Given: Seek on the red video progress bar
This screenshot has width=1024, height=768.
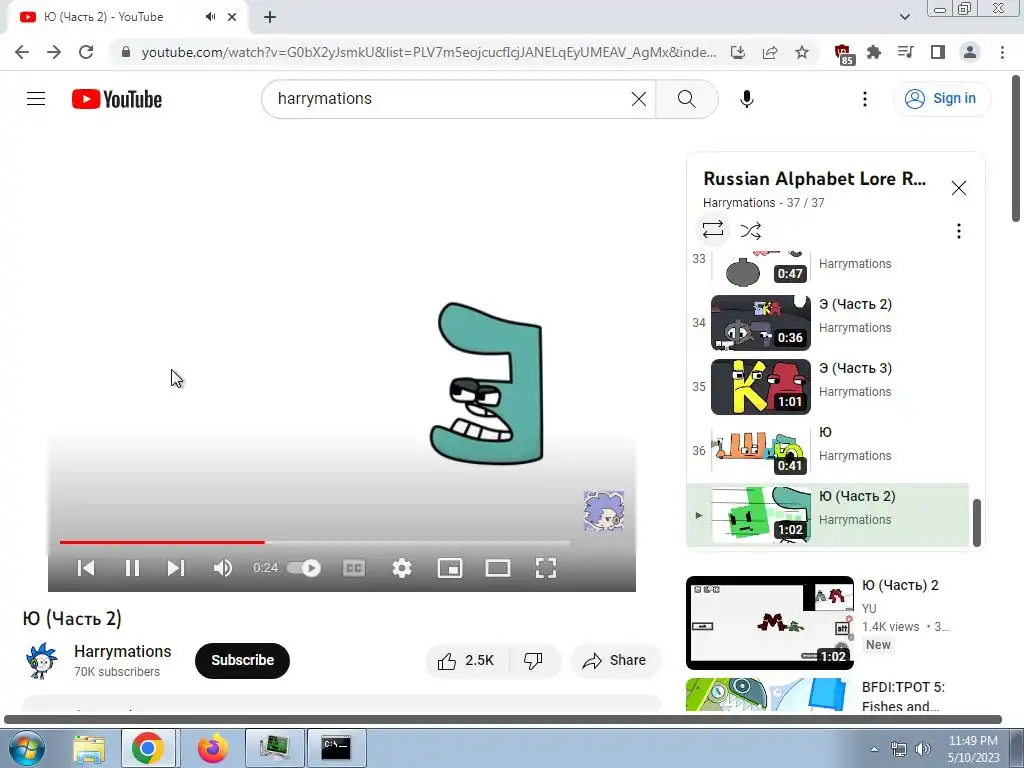Looking at the screenshot, I should [x=315, y=542].
